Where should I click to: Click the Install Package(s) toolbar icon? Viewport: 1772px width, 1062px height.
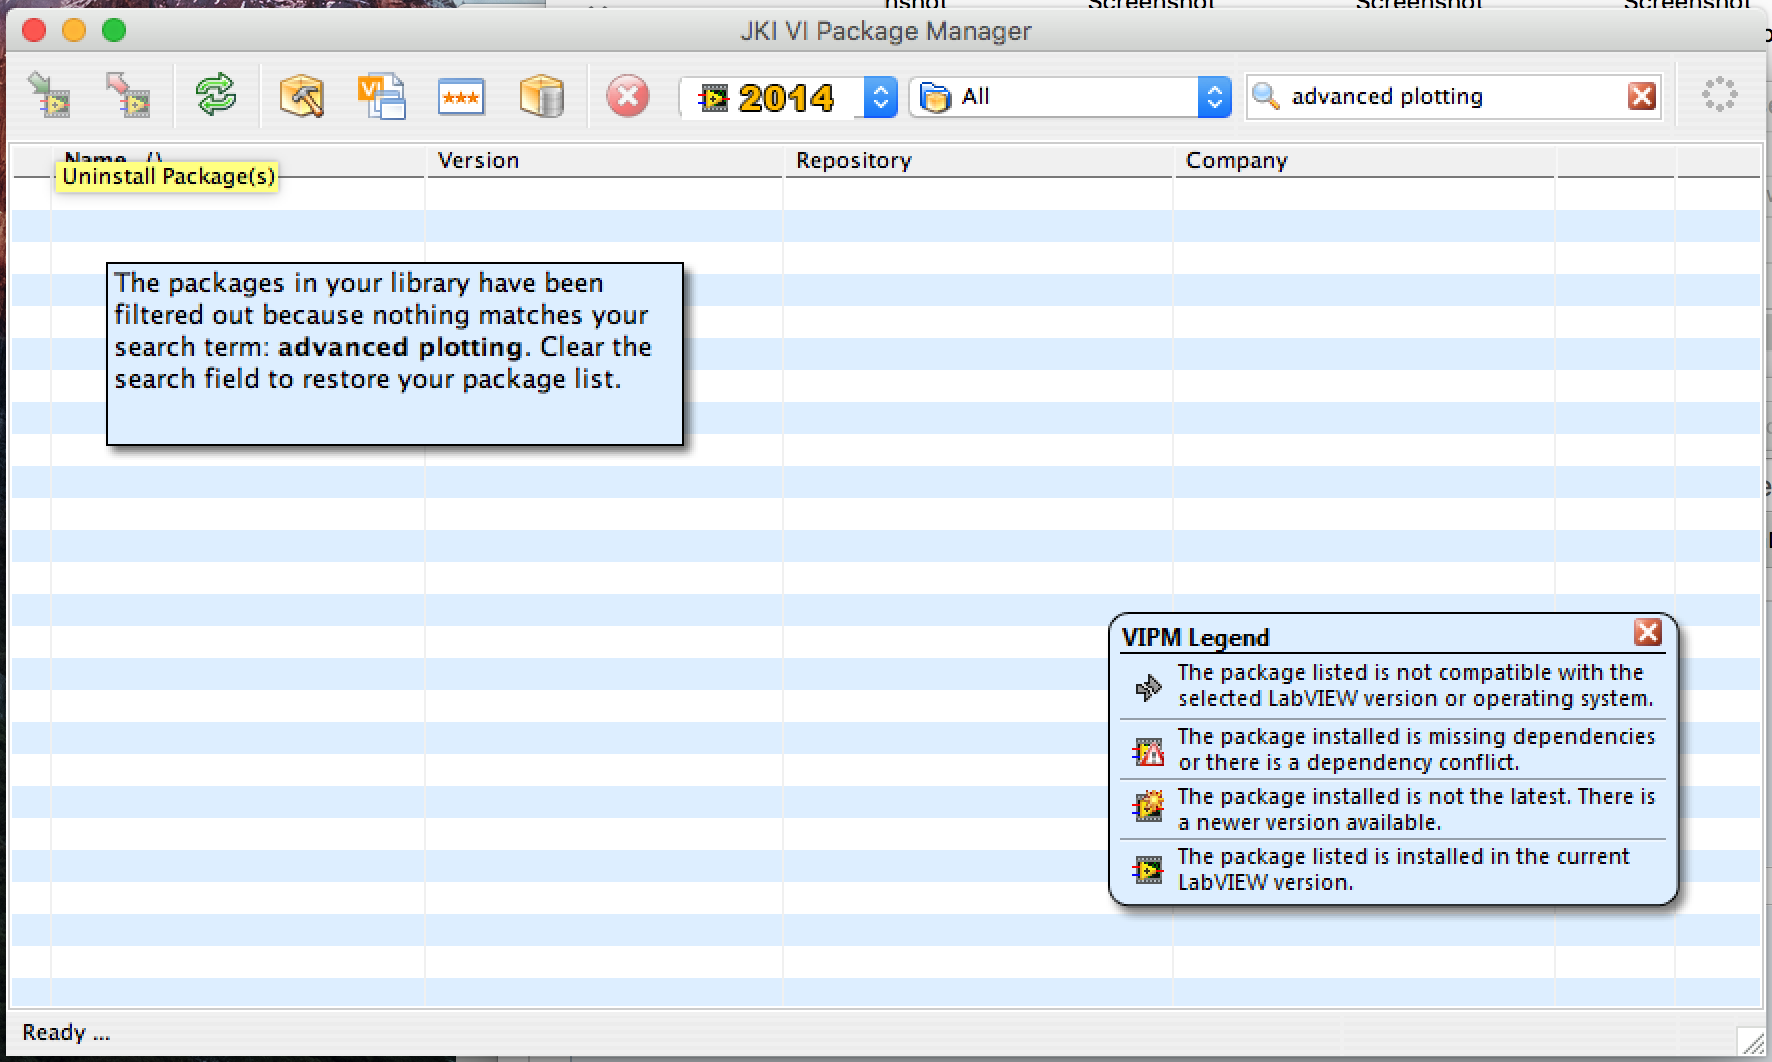pos(48,96)
